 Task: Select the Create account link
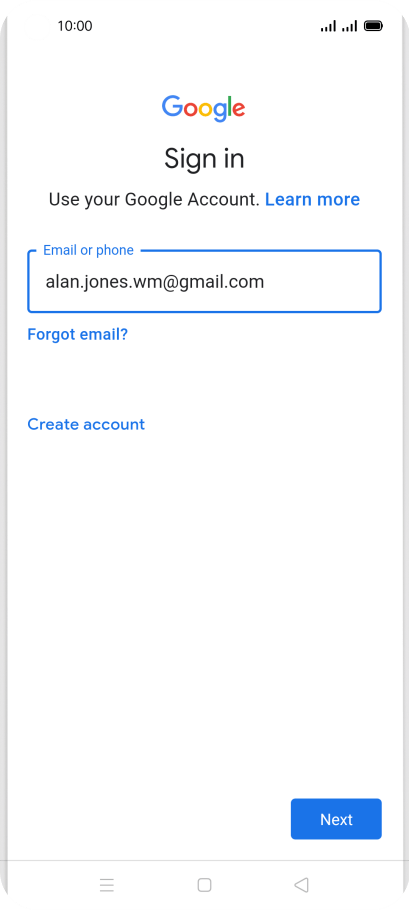(x=86, y=424)
